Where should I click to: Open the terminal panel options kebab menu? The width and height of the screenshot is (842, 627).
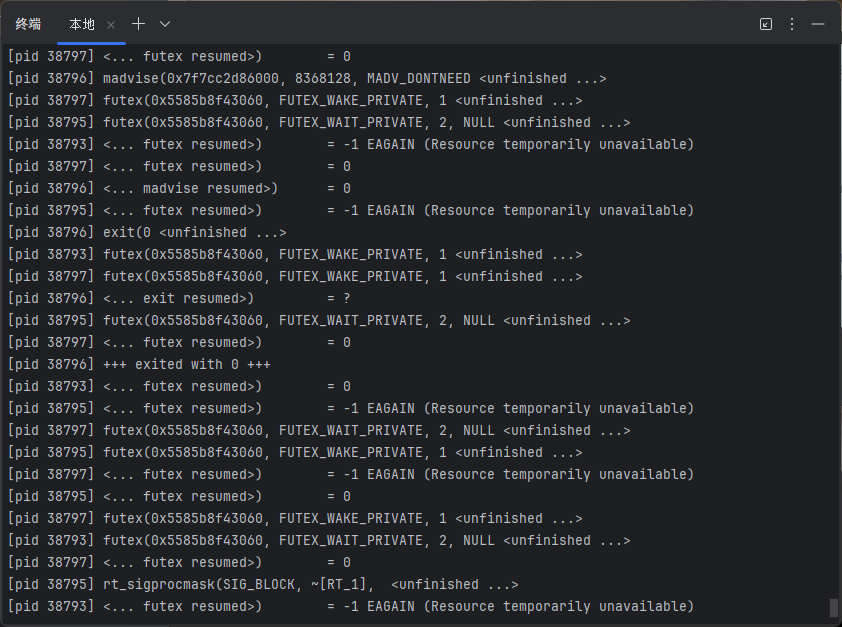pos(792,24)
